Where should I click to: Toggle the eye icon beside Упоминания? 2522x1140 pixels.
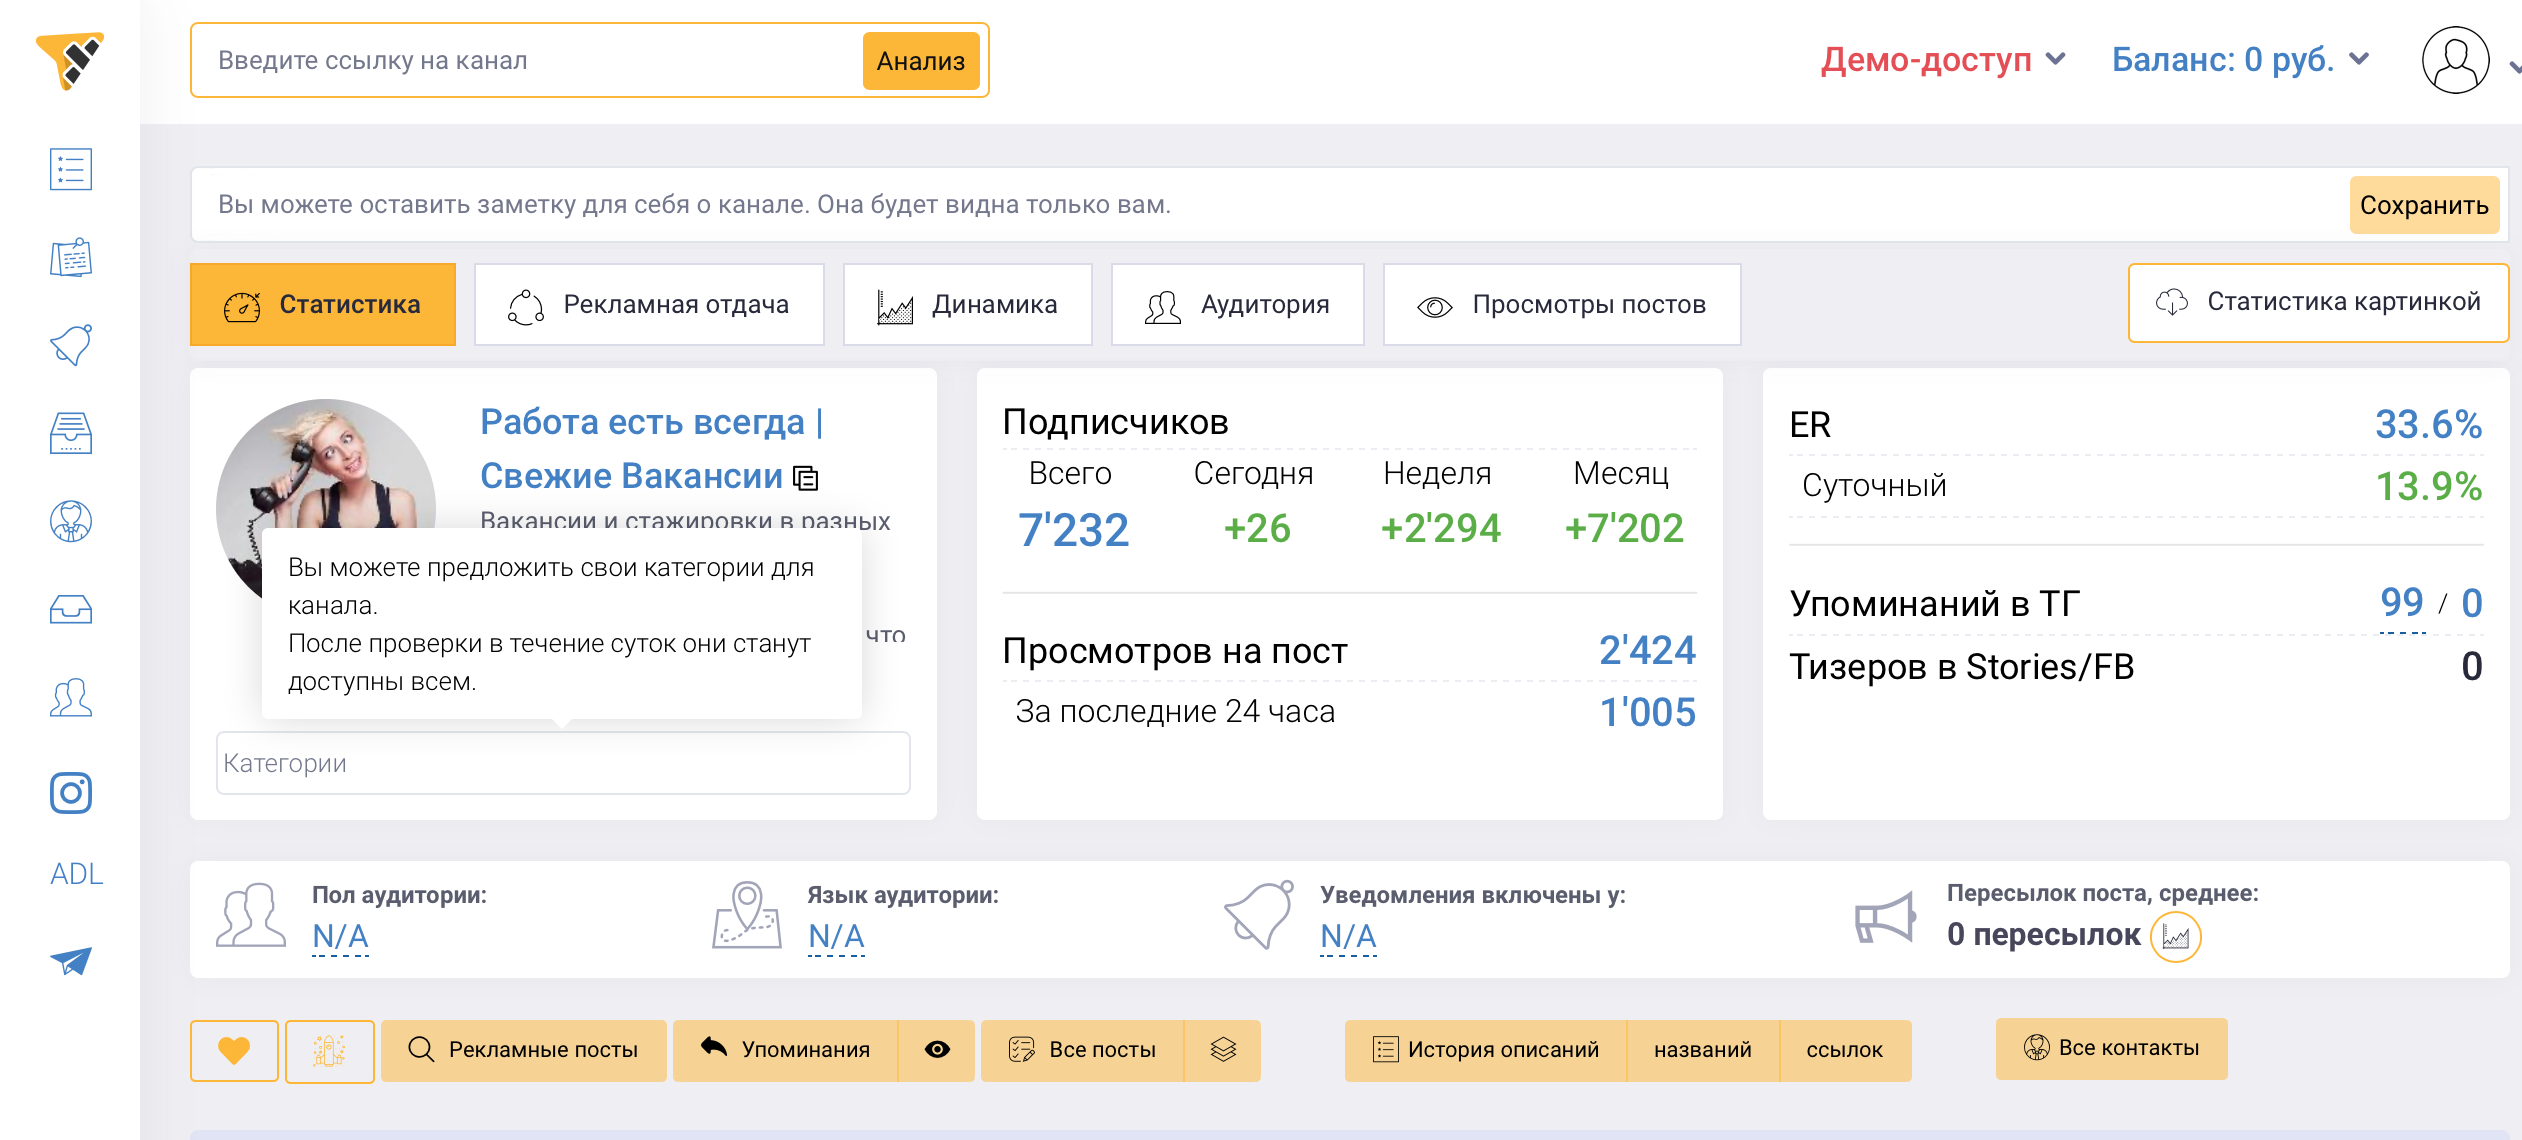(x=937, y=1050)
